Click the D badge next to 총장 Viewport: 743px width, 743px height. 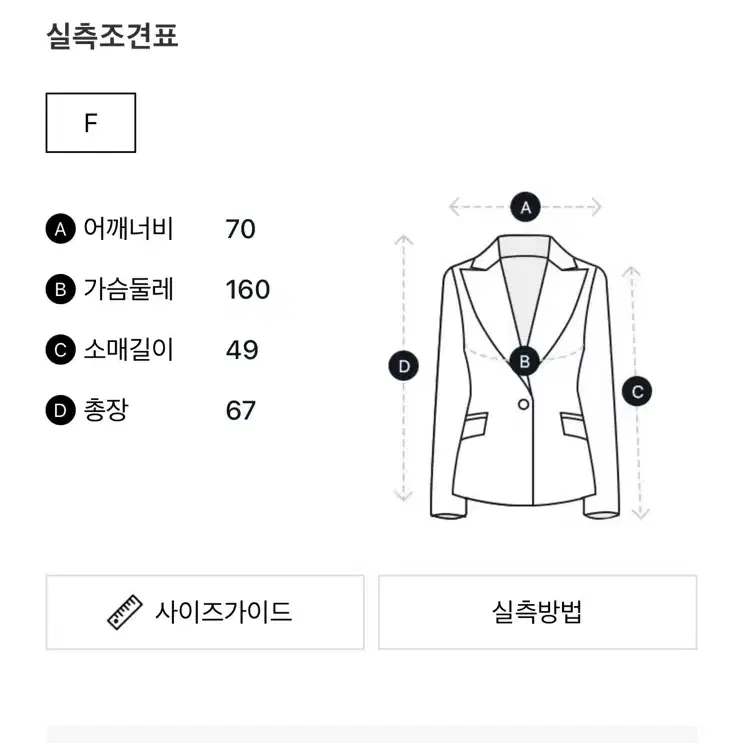coord(60,410)
